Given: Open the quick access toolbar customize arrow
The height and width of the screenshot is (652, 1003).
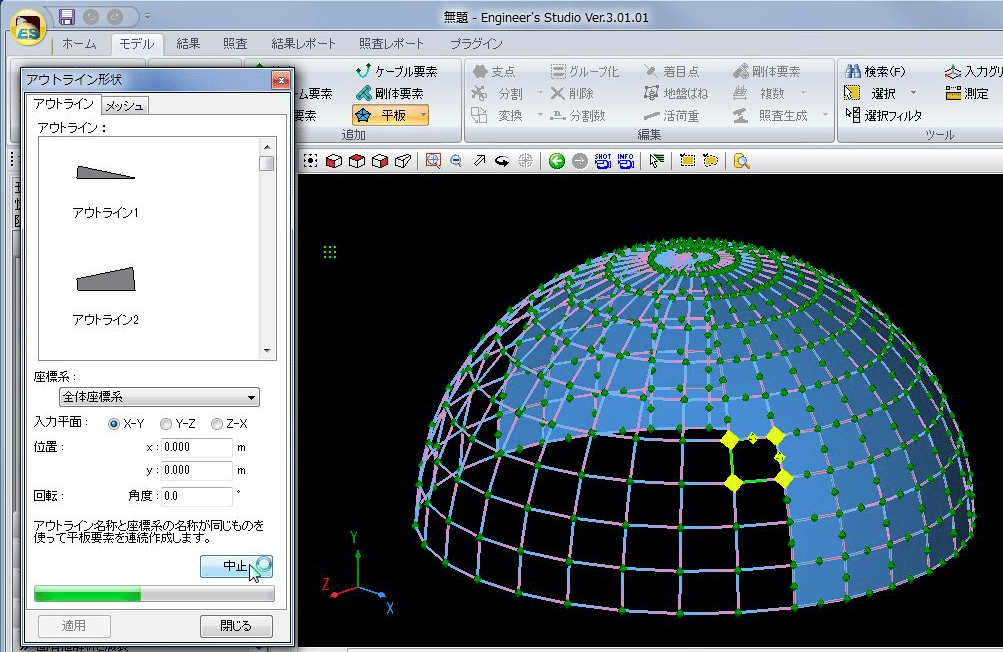Looking at the screenshot, I should click(x=147, y=17).
